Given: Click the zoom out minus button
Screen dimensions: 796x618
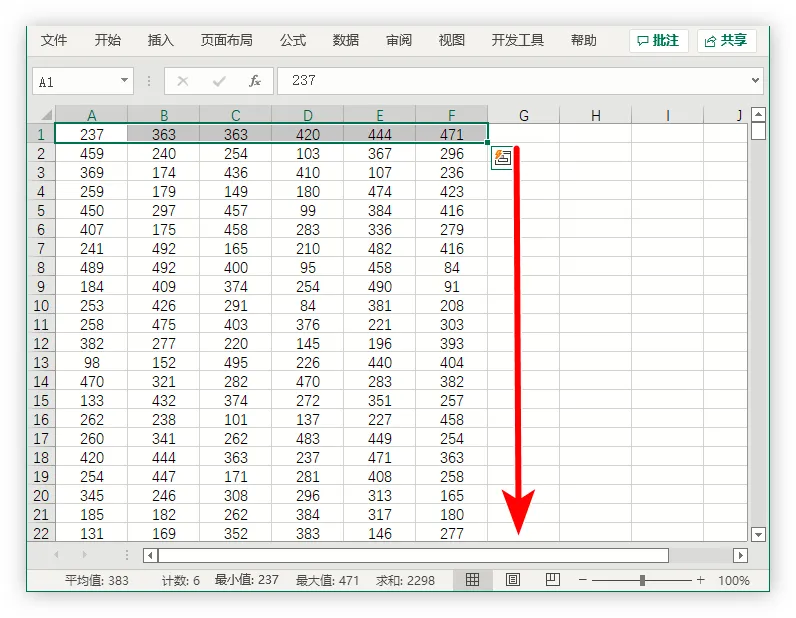Looking at the screenshot, I should pos(583,580).
